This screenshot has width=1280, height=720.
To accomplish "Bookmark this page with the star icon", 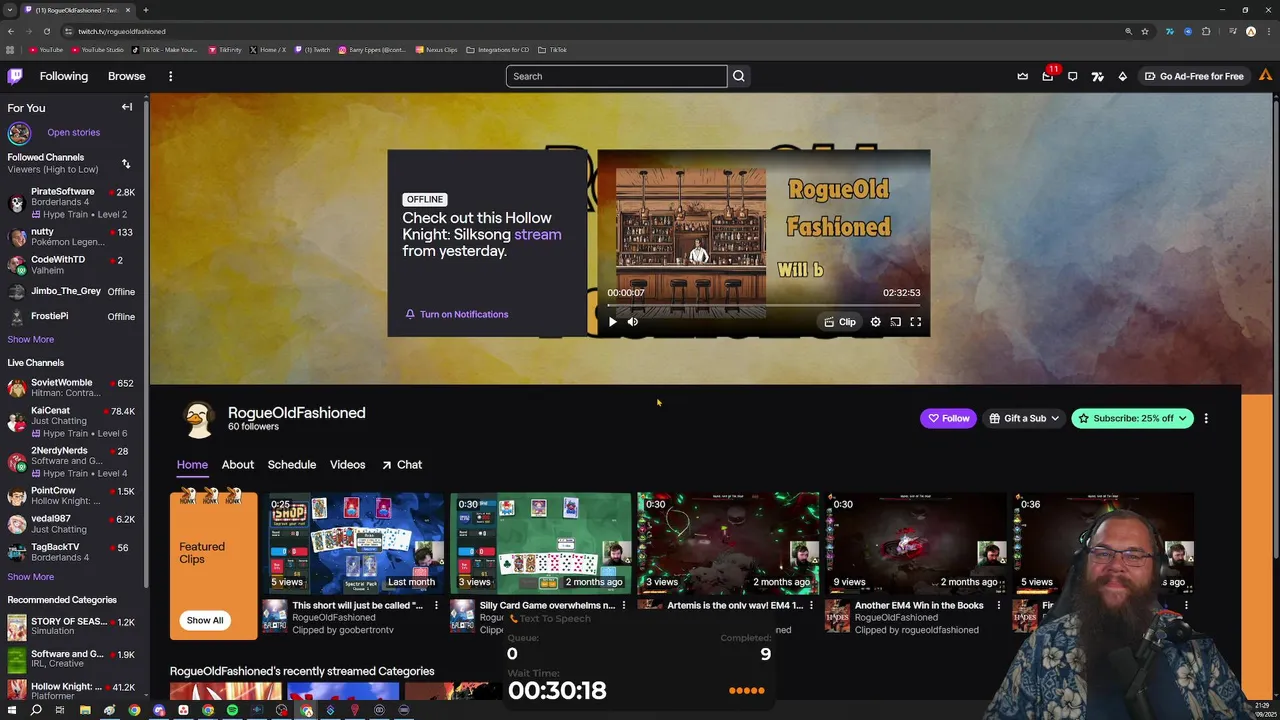I will (x=1145, y=31).
